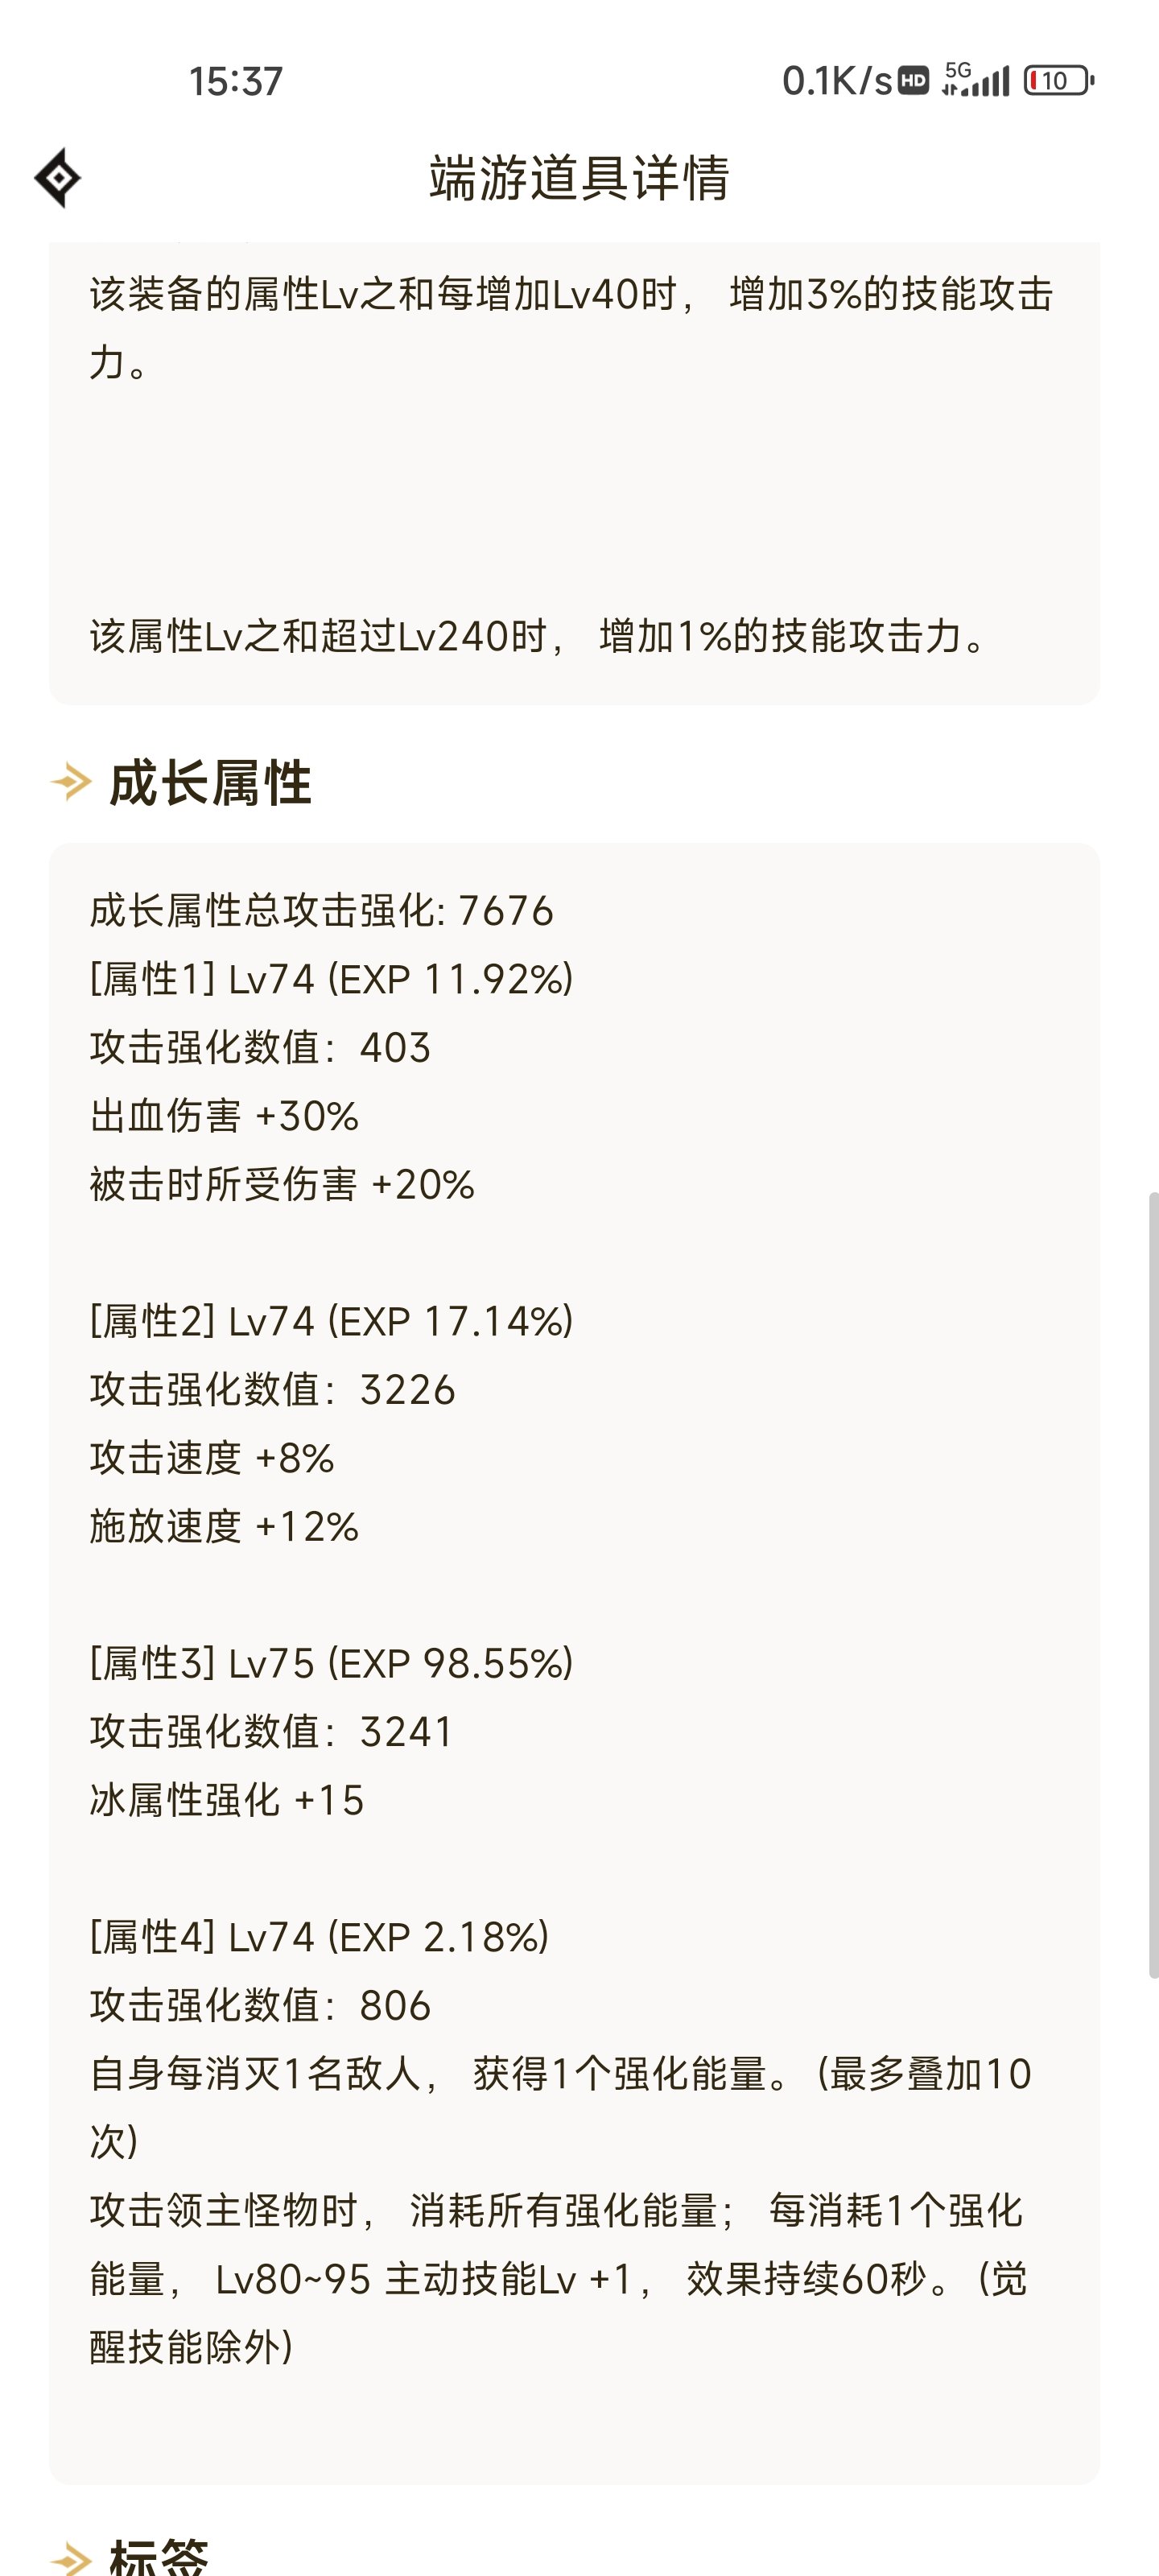Tap the 冰属性强化 +15 attribute text
Screen dimensions: 1159x2576
pos(227,1800)
